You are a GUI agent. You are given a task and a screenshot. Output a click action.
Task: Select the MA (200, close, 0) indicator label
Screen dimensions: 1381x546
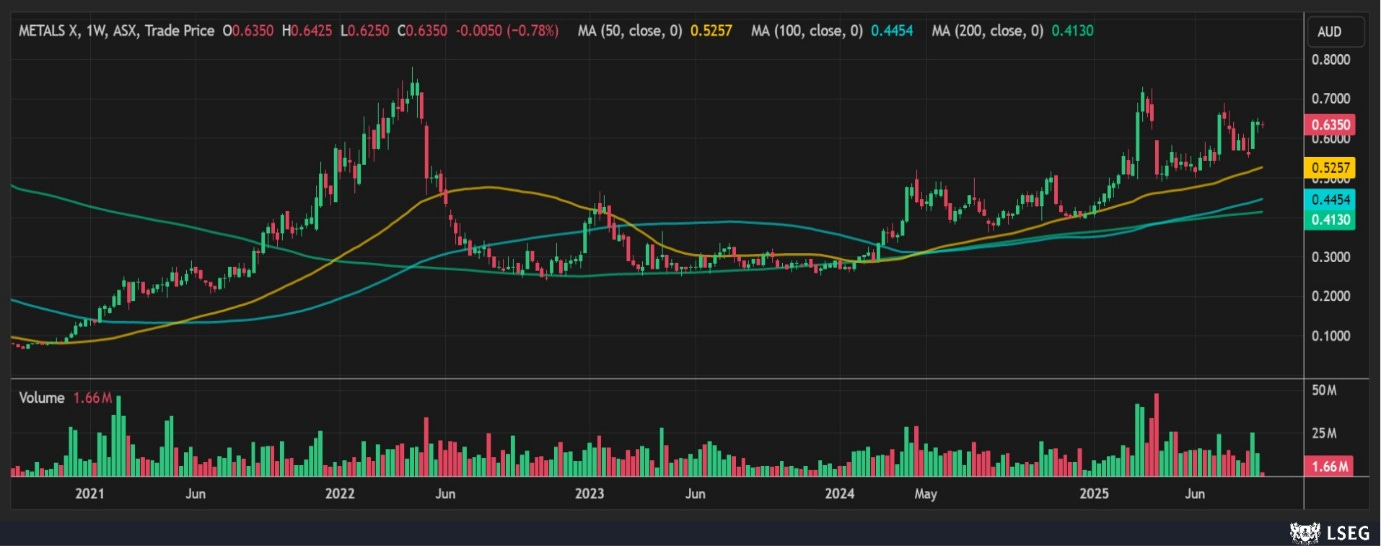pyautogui.click(x=987, y=31)
